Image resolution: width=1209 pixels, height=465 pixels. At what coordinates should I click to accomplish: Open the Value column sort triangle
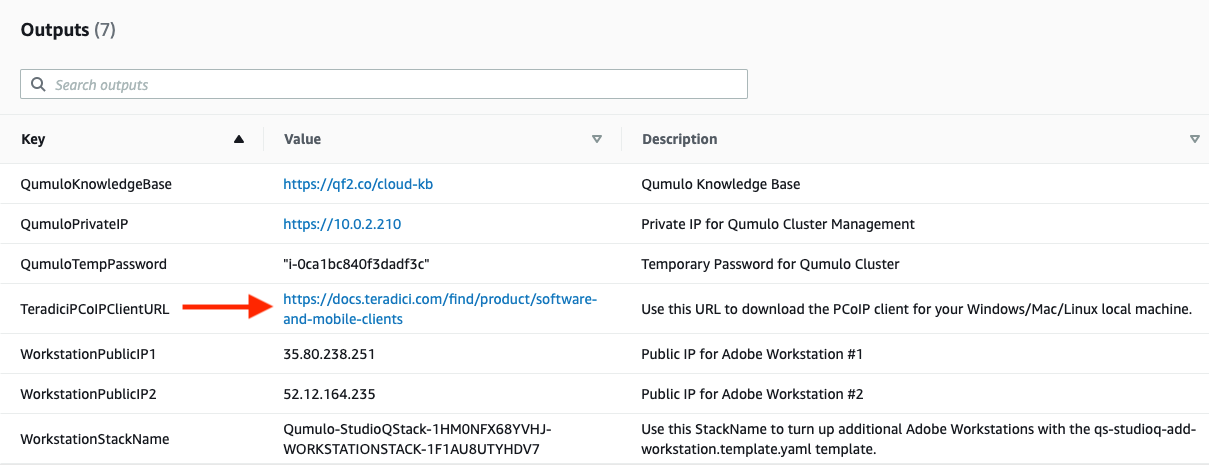597,140
